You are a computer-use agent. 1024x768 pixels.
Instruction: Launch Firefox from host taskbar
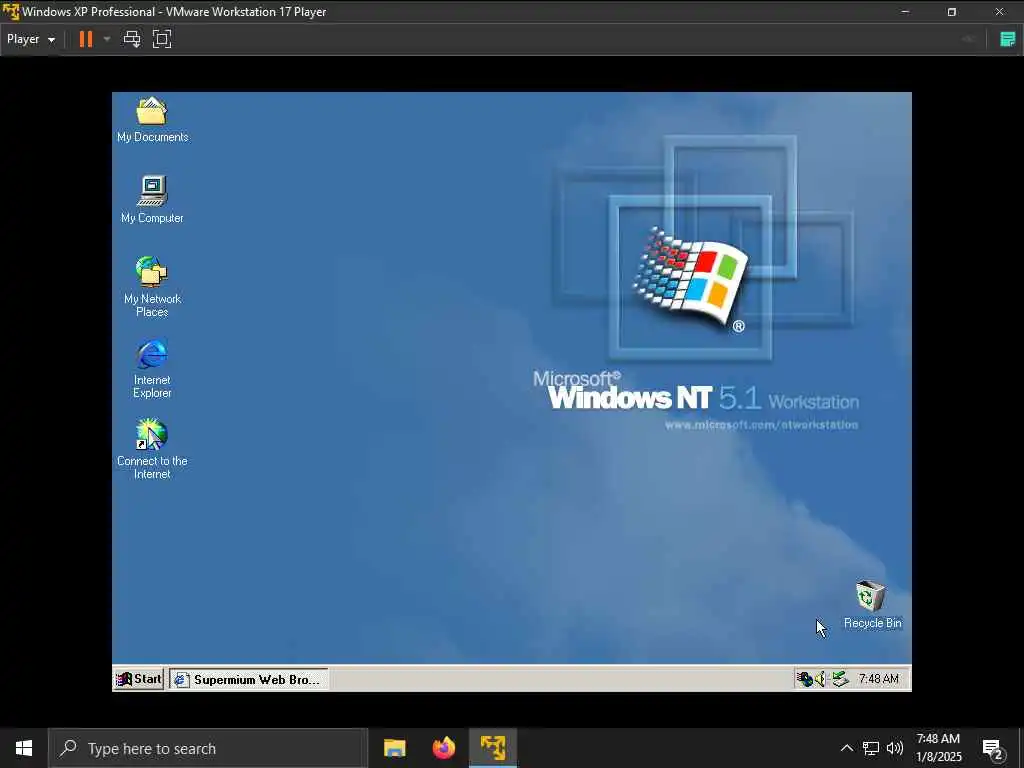click(x=444, y=748)
